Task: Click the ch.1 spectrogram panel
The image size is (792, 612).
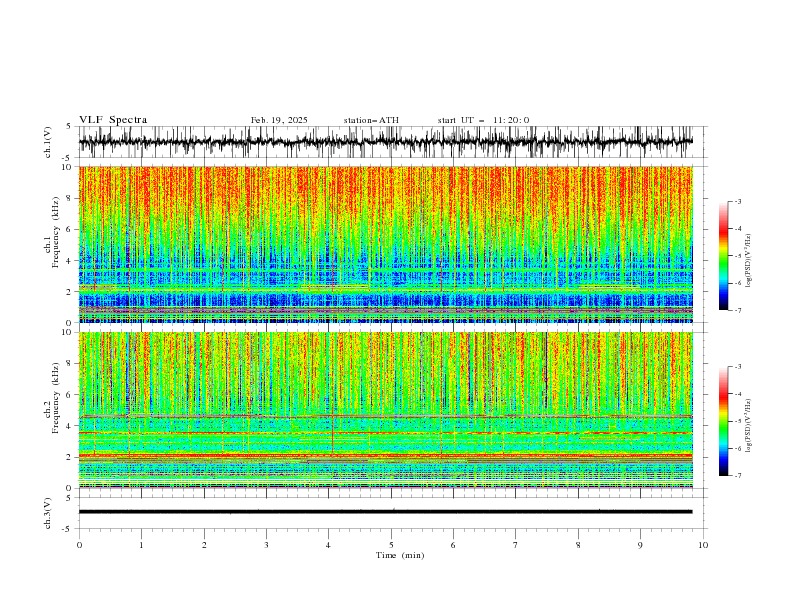Action: tap(386, 244)
